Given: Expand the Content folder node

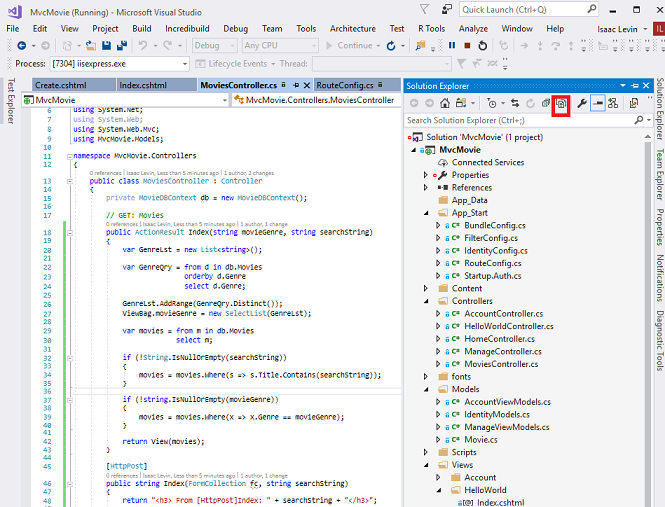Looking at the screenshot, I should (x=425, y=288).
